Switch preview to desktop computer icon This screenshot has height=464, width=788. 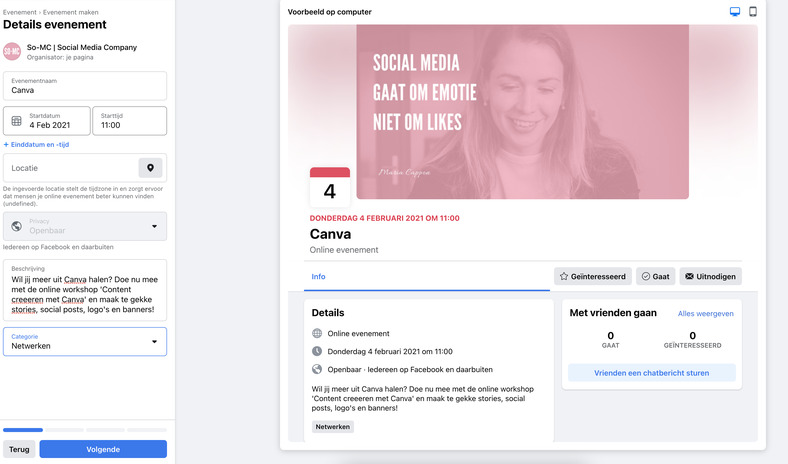735,12
